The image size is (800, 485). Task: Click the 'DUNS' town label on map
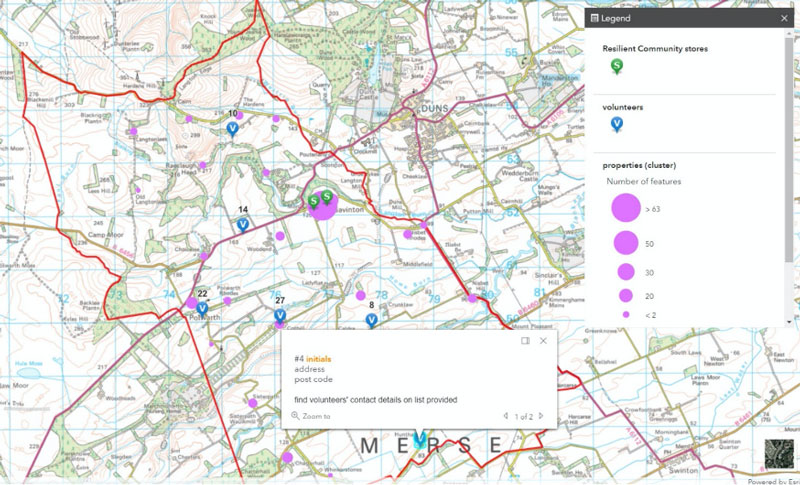[x=435, y=109]
